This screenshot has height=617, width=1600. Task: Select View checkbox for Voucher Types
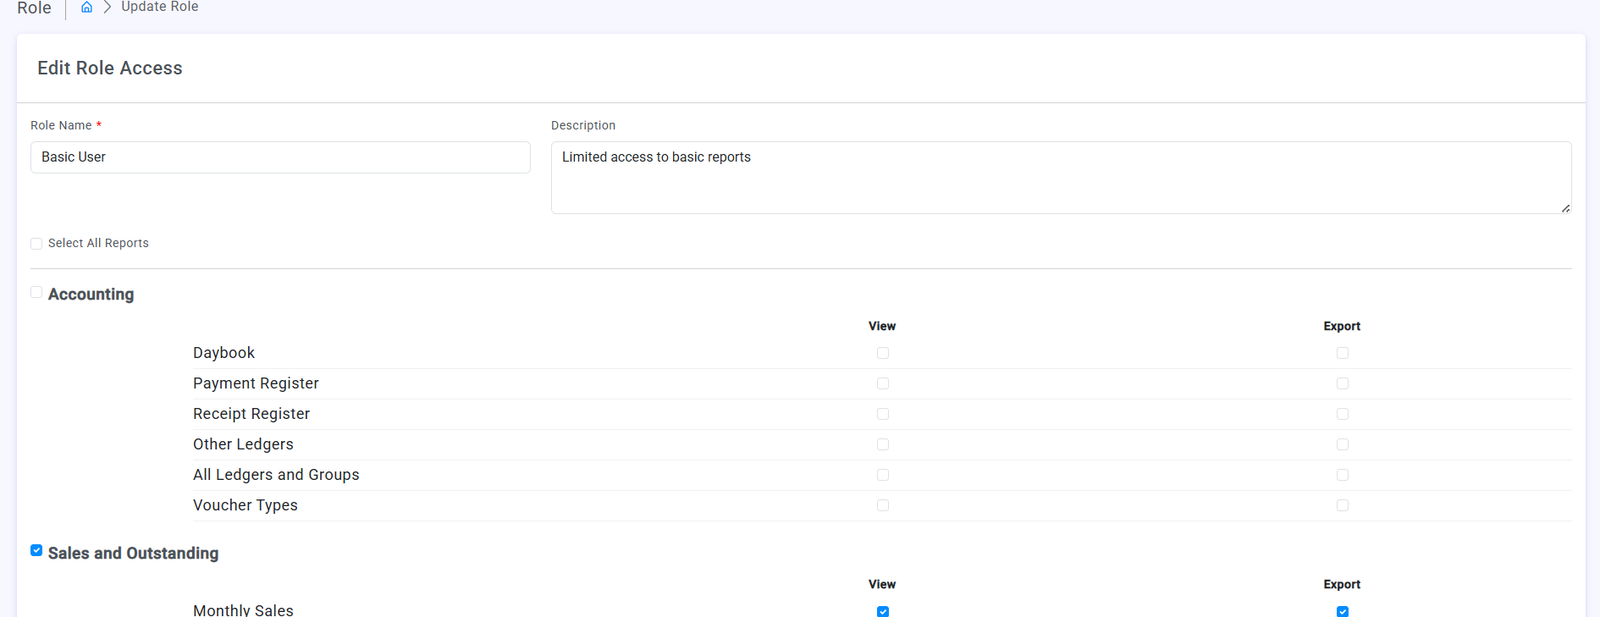pos(883,506)
